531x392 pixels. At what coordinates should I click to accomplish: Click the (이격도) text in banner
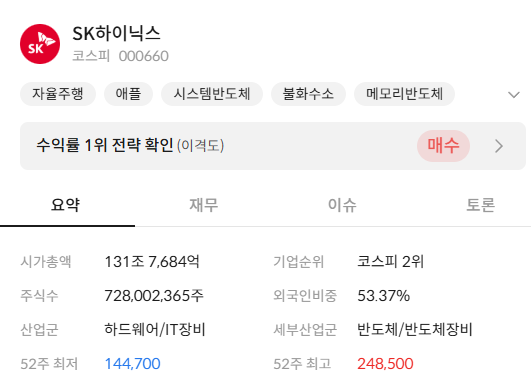point(200,146)
